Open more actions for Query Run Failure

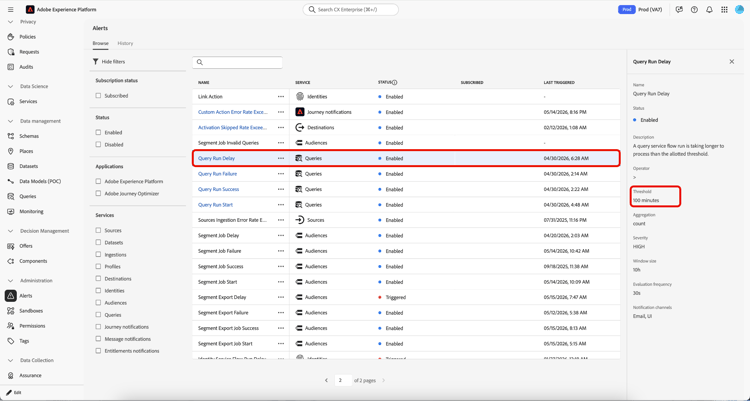coord(281,174)
